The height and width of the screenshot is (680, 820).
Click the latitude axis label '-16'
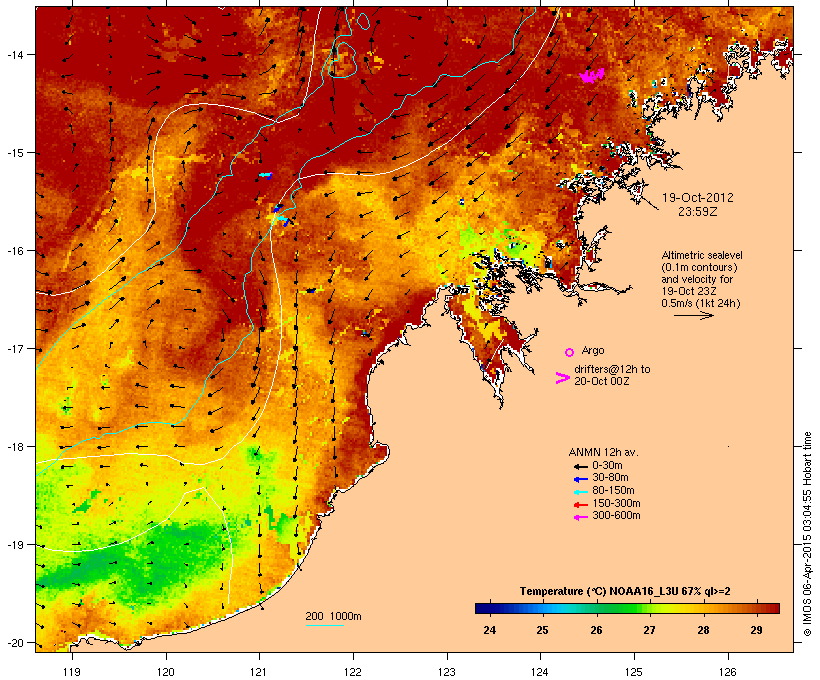click(x=14, y=251)
